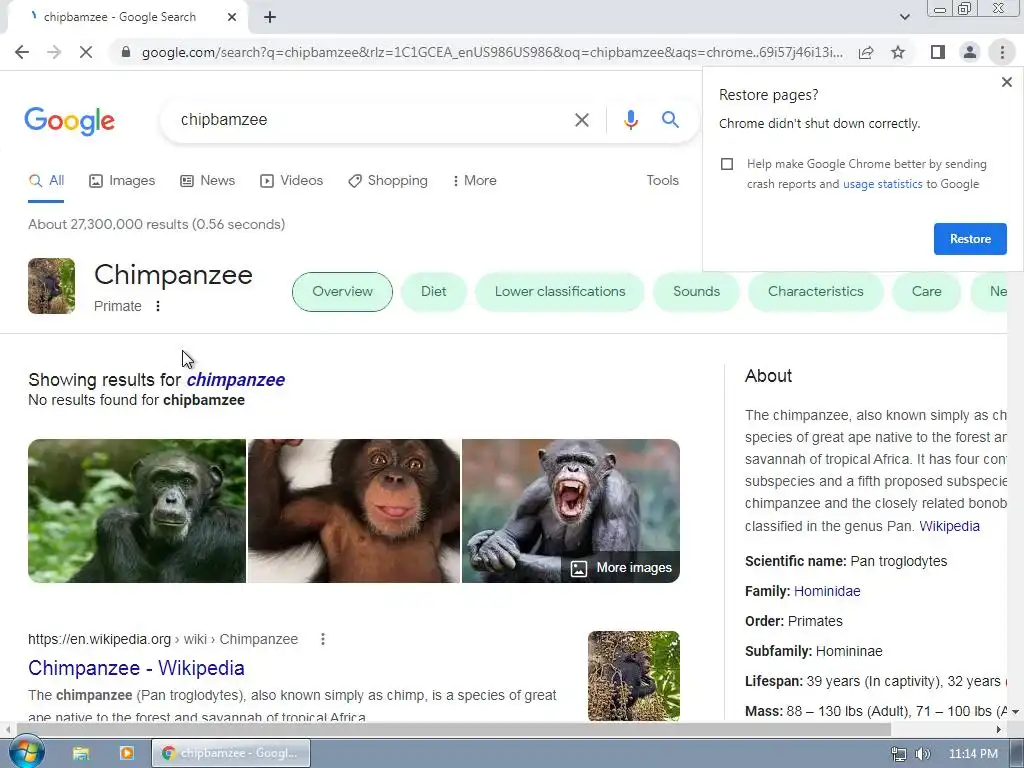This screenshot has height=768, width=1024.
Task: Select the Diet chip
Action: (434, 292)
